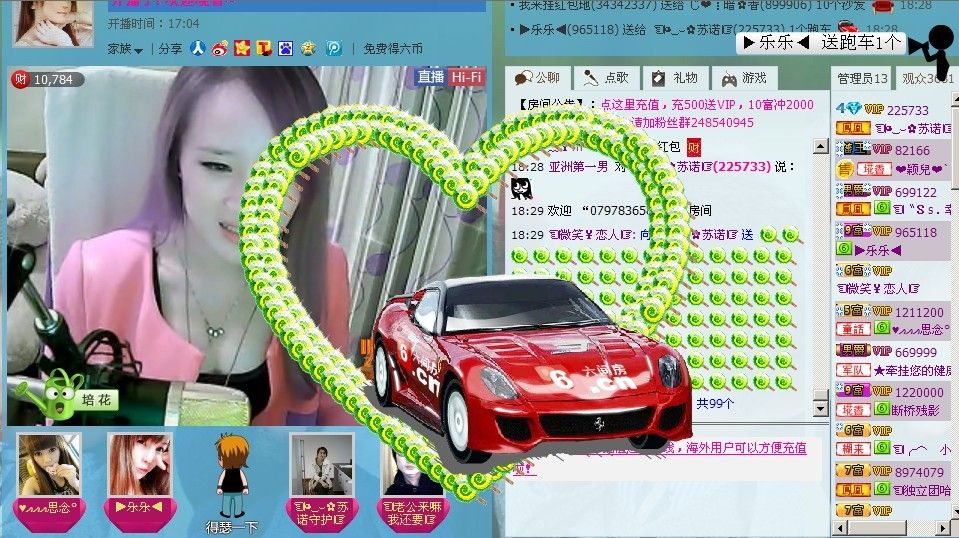Open the 游戏 games tab
This screenshot has height=538, width=959.
(744, 78)
